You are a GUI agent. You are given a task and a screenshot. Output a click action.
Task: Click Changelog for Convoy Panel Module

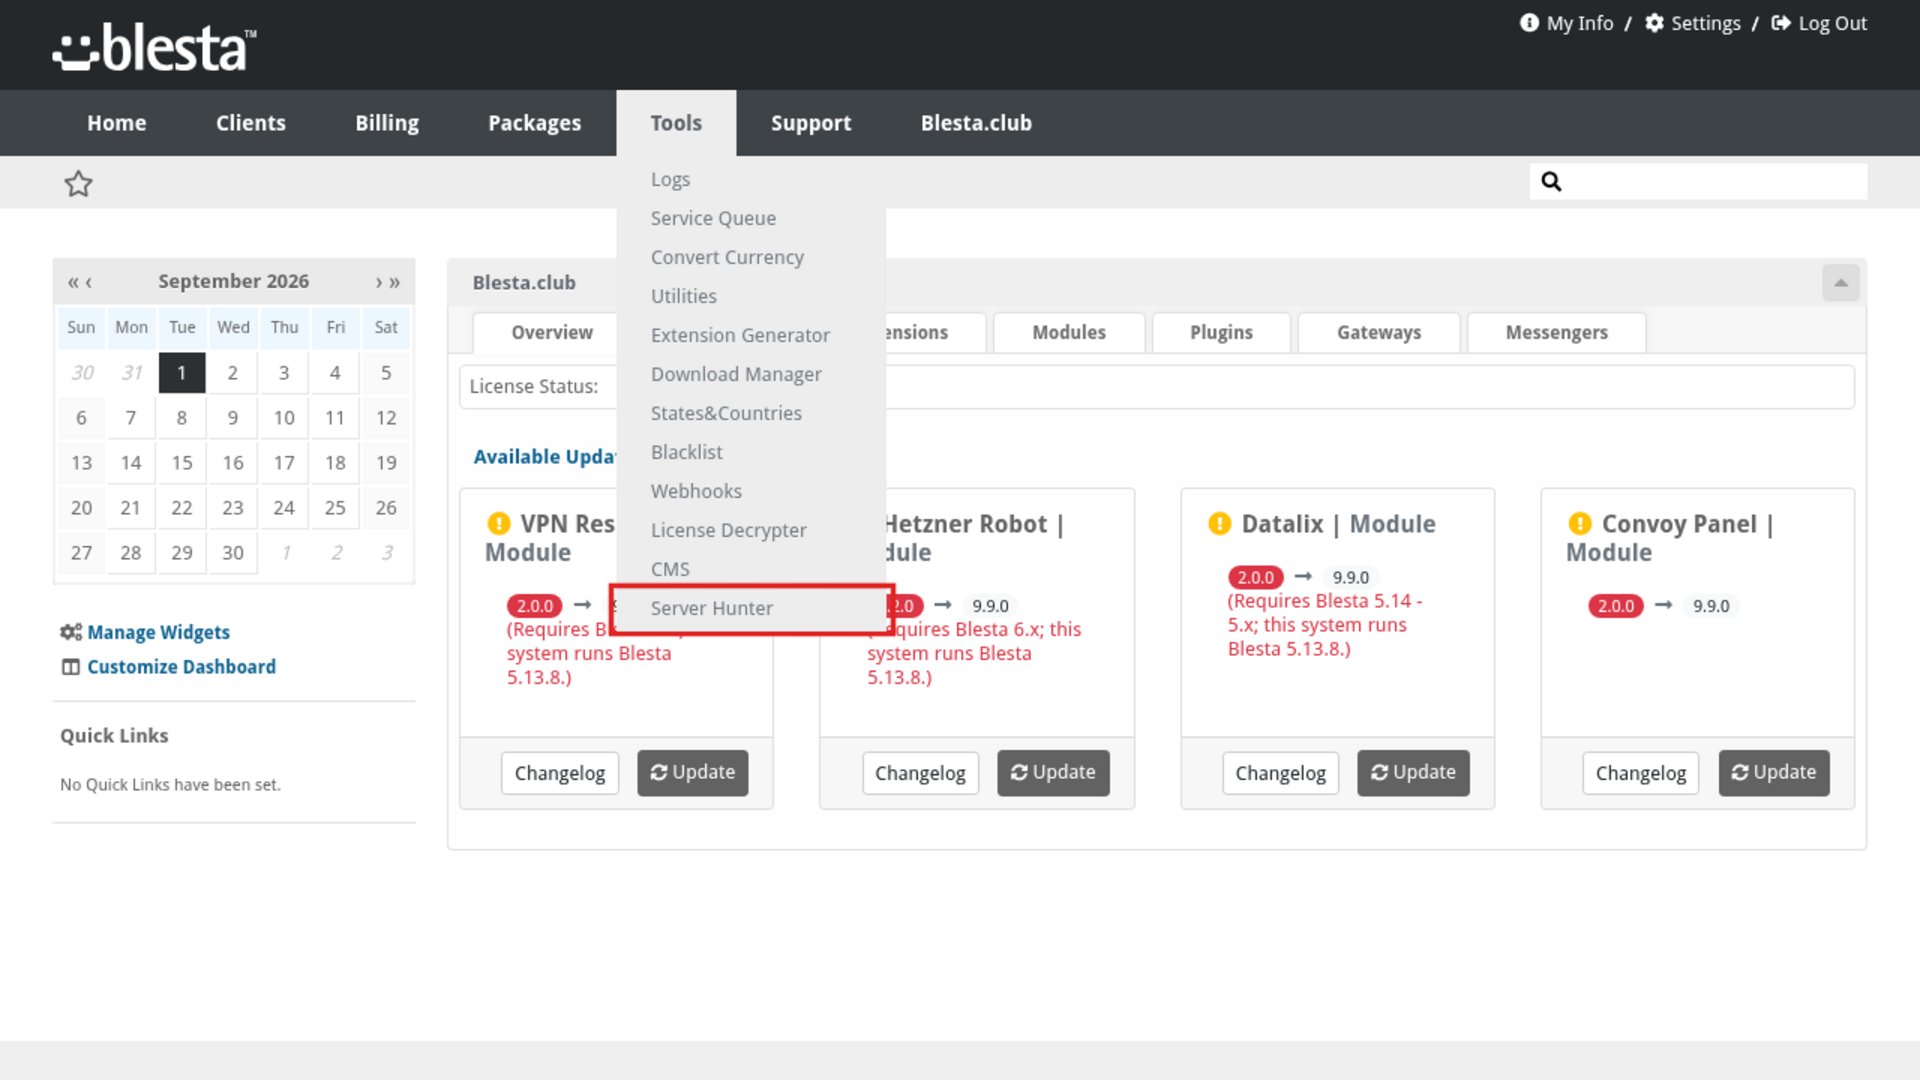coord(1641,773)
